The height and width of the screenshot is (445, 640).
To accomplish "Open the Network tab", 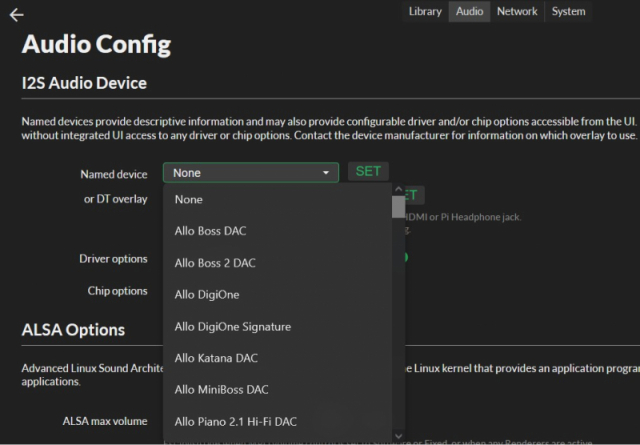I will coord(517,11).
